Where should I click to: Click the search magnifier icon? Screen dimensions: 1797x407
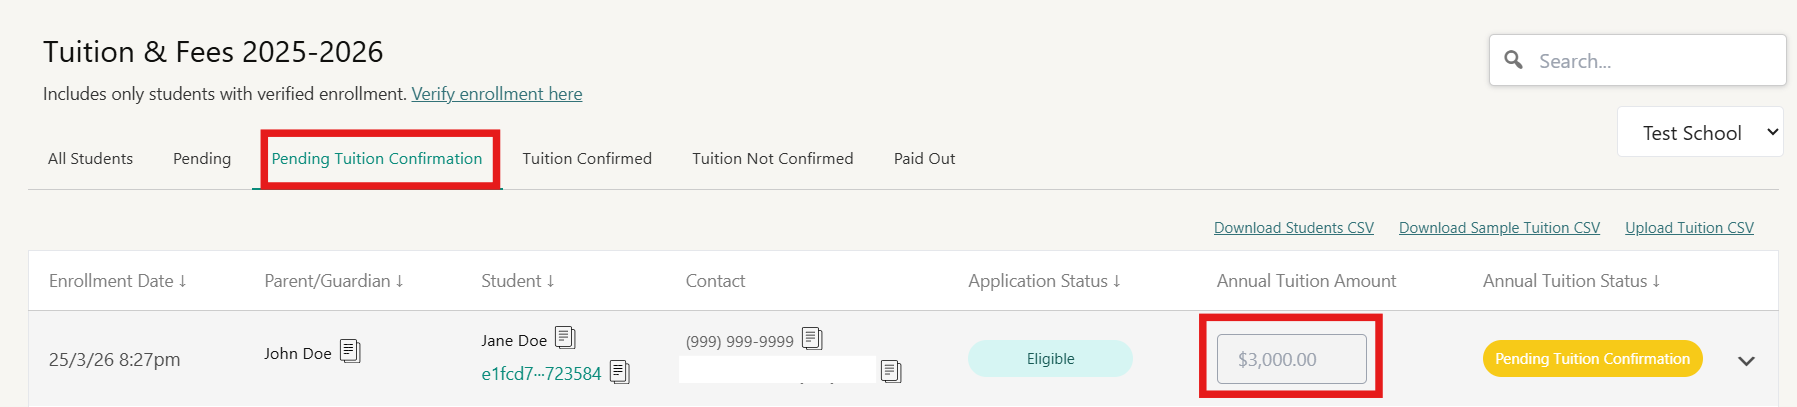click(1514, 60)
